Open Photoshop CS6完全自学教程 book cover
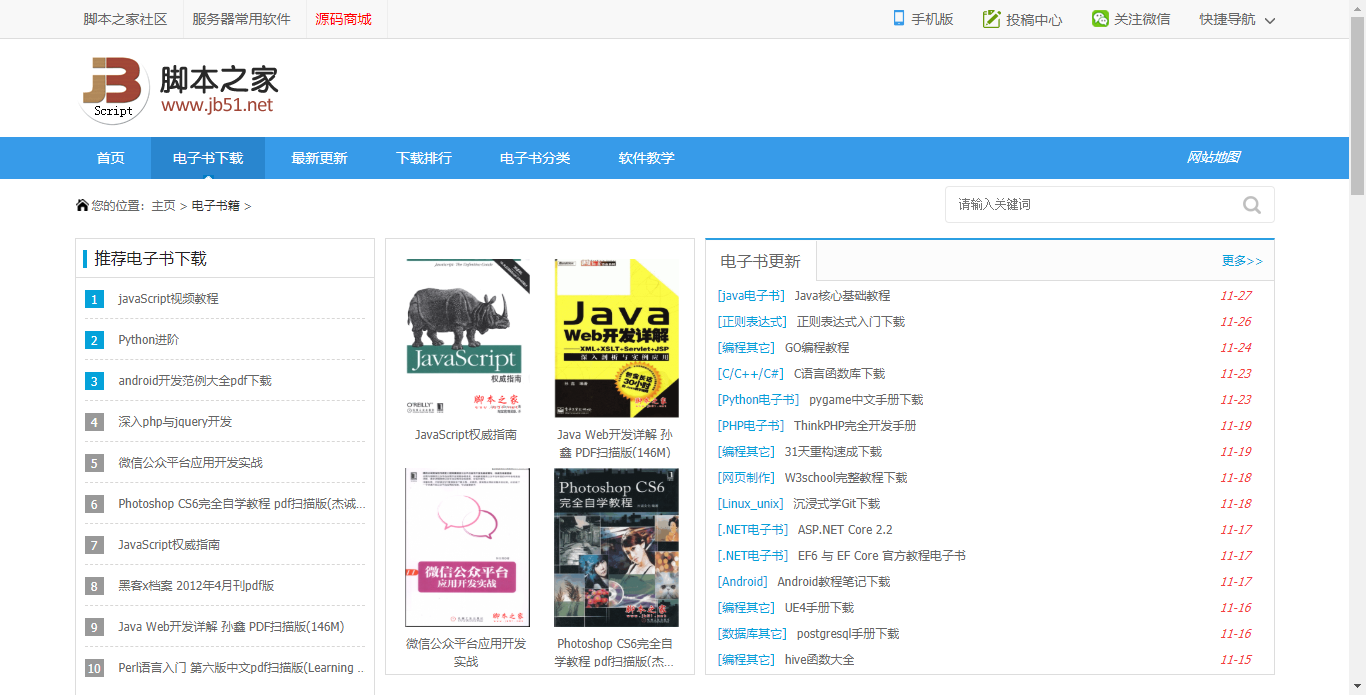 (x=616, y=547)
